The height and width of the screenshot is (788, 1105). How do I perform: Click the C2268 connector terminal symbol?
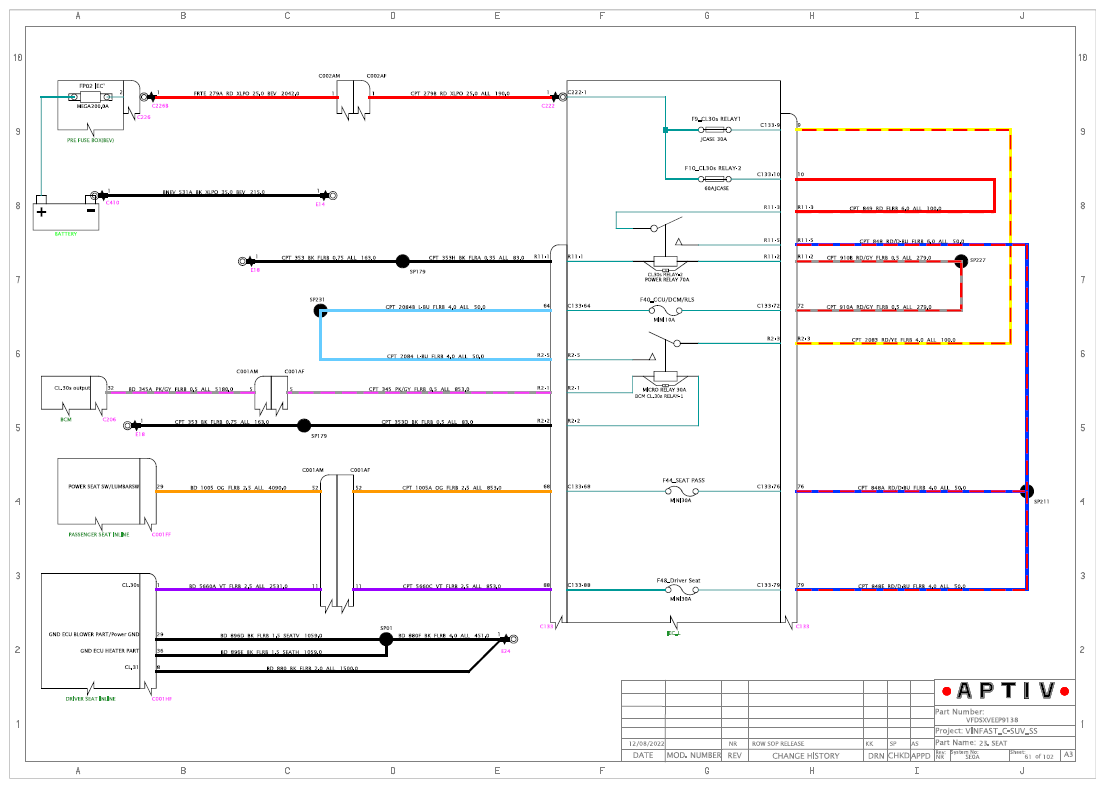[148, 97]
